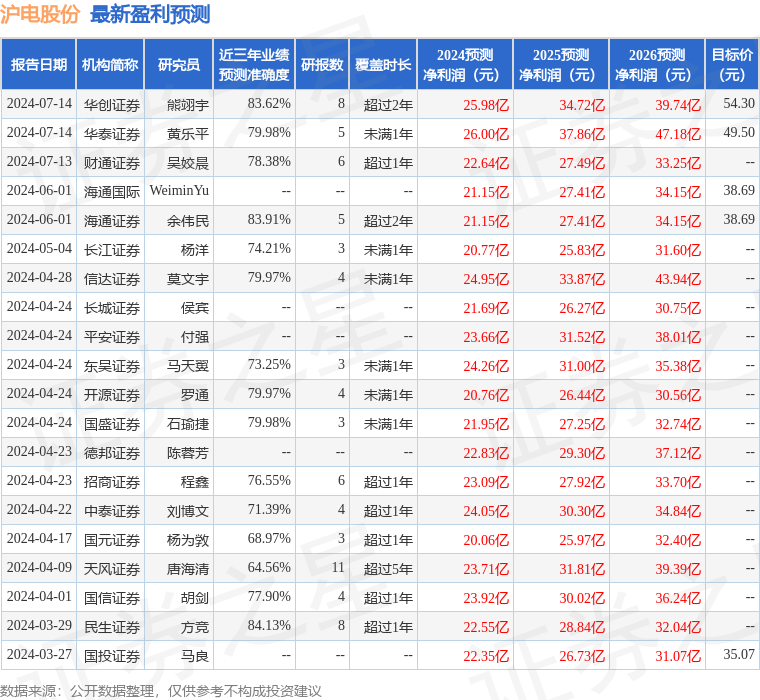Click researcher name 方竞
760x700 pixels.
click(x=195, y=627)
